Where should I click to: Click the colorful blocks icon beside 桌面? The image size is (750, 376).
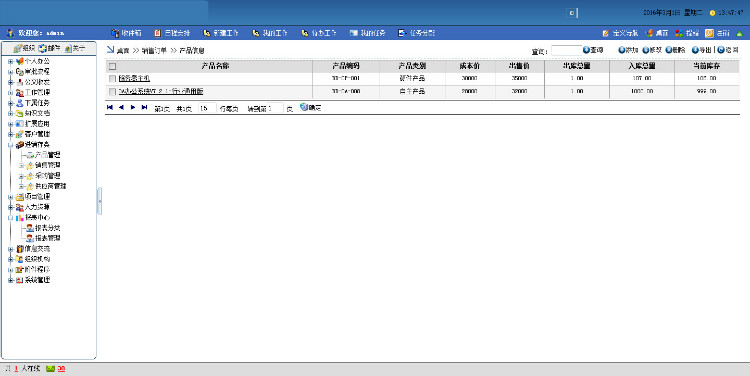coord(679,33)
